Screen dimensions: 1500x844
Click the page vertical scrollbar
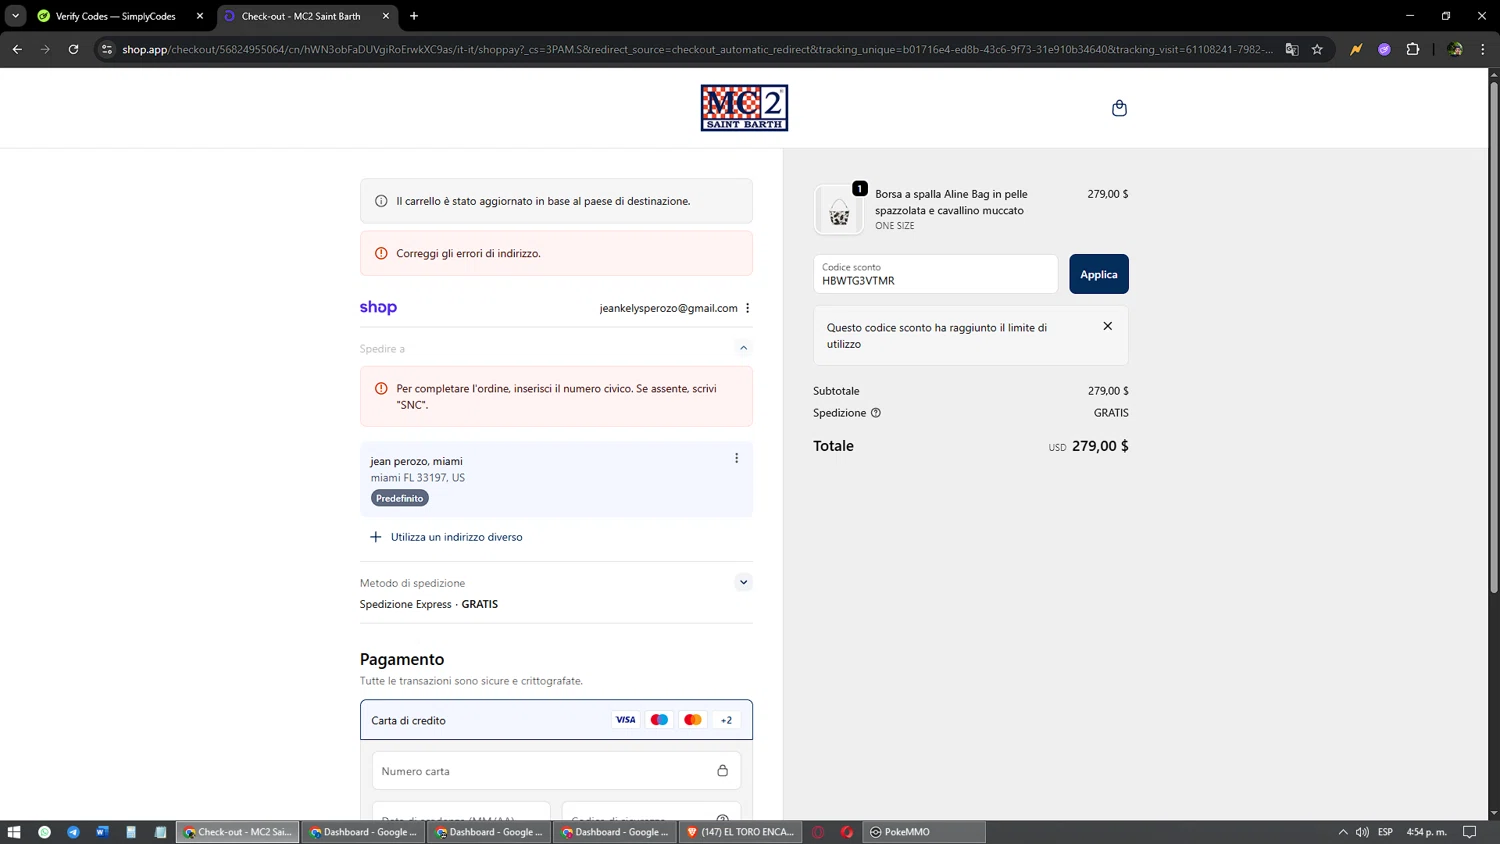coord(1494,340)
